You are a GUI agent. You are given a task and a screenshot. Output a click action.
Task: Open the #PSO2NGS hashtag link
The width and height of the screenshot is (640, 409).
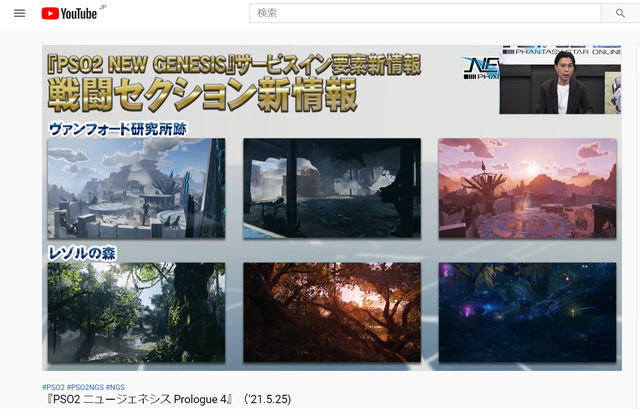pyautogui.click(x=85, y=387)
